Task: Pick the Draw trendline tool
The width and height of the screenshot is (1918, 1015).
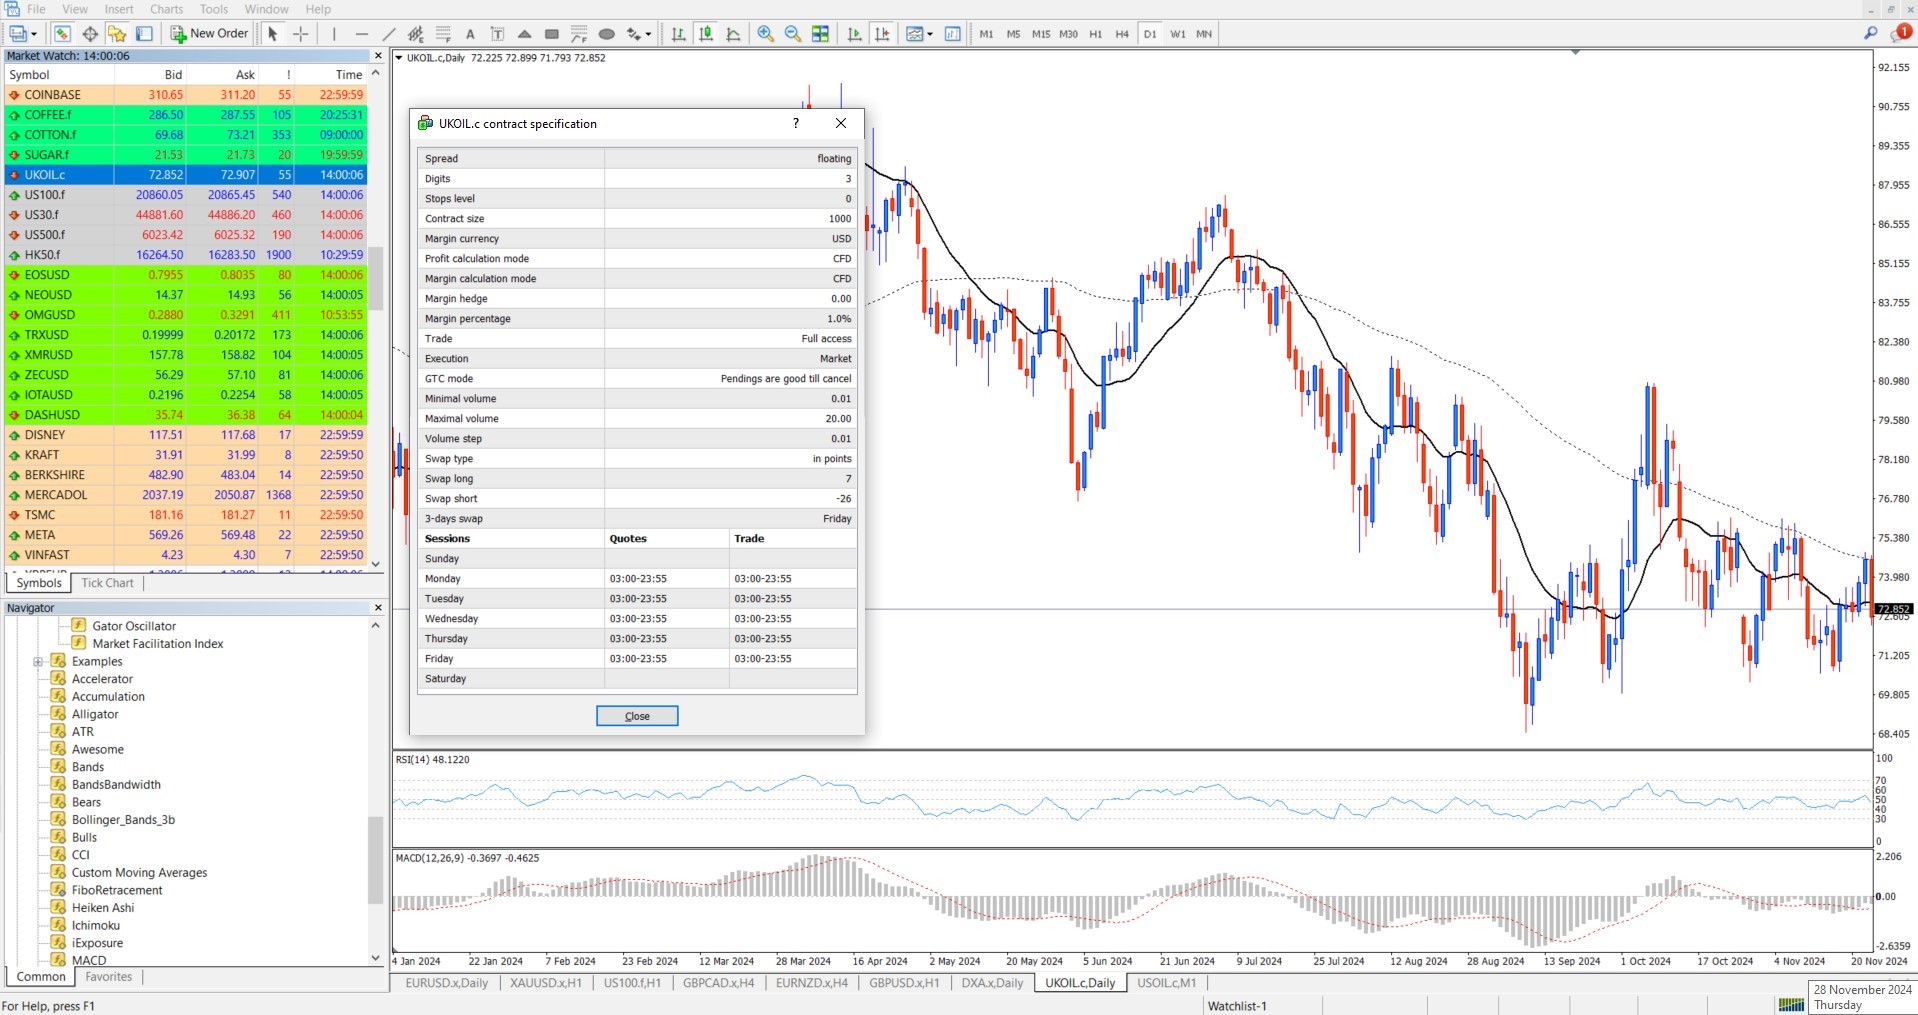Action: pyautogui.click(x=389, y=34)
